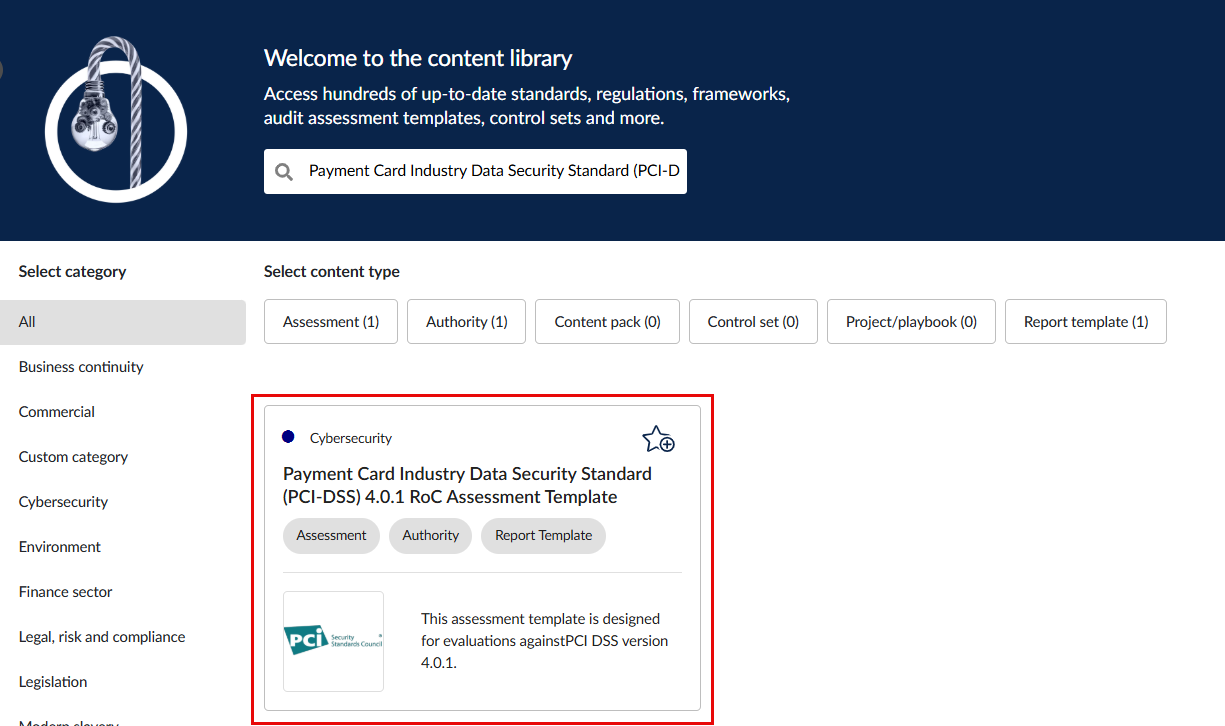Toggle the Content pack filter

click(x=607, y=322)
